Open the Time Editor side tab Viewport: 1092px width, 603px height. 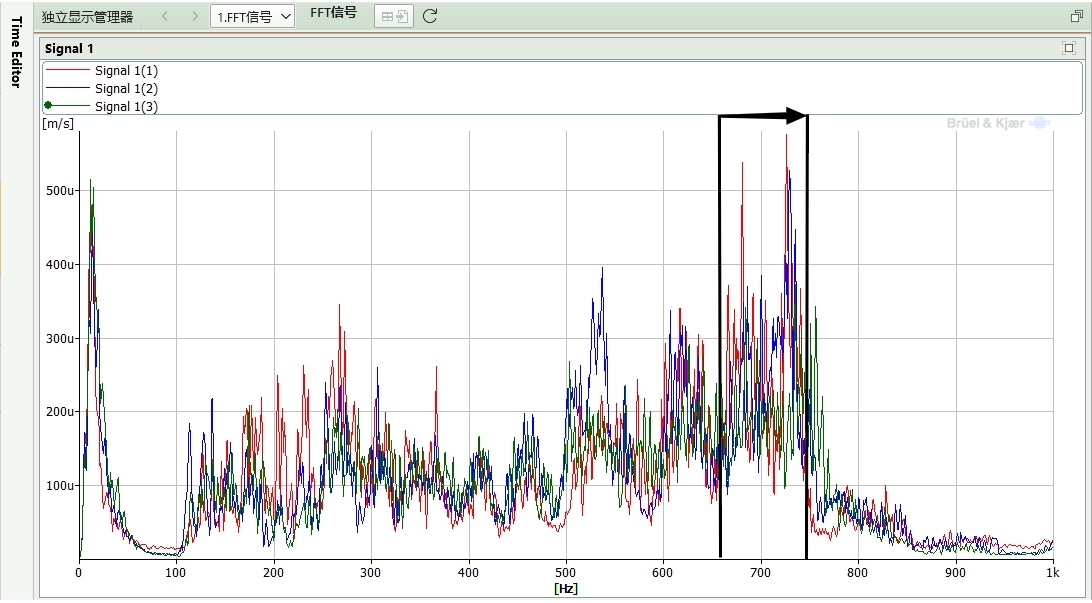[15, 52]
